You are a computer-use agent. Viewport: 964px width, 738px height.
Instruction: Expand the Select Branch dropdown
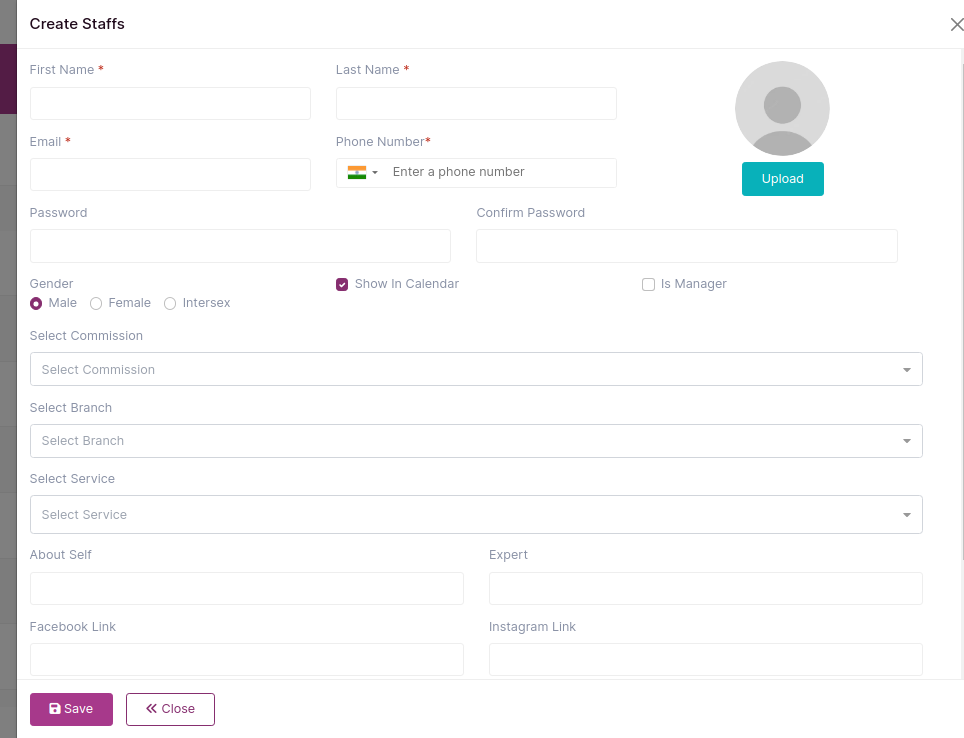(476, 441)
